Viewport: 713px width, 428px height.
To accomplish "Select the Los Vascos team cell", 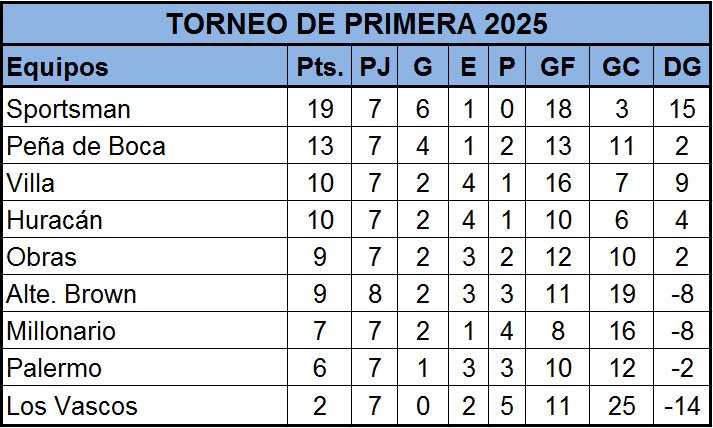I will pyautogui.click(x=146, y=405).
